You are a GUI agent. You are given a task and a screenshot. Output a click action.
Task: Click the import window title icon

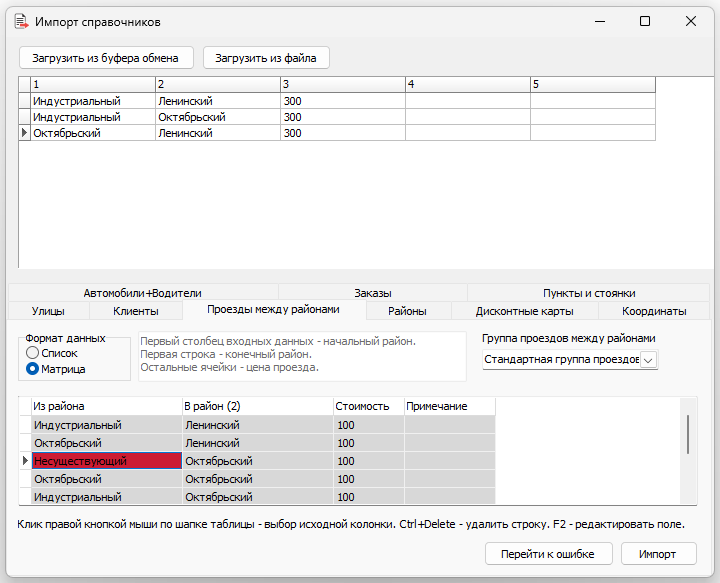(21, 22)
